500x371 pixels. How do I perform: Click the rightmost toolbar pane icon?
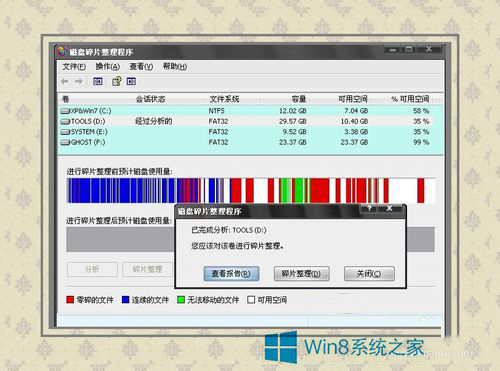point(131,81)
